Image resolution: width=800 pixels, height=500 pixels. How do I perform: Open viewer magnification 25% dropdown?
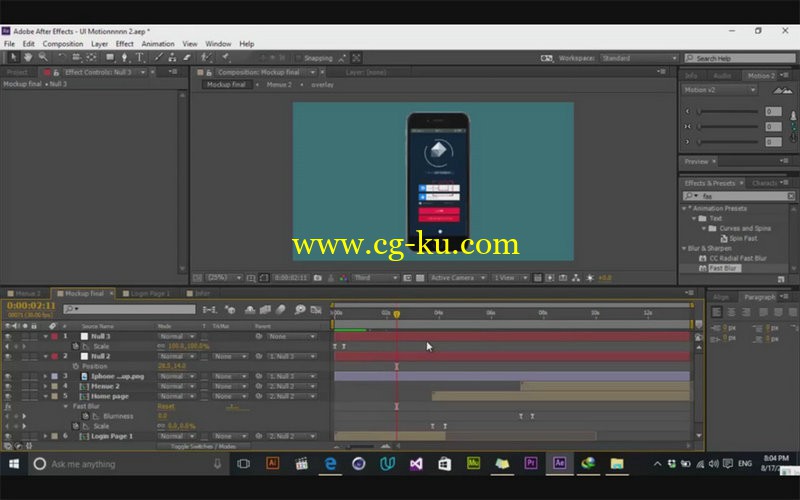223,278
